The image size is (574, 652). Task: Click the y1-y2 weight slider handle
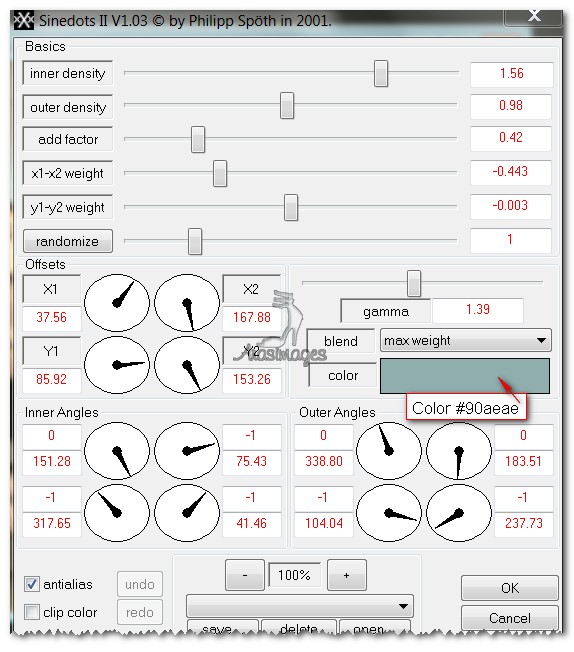[x=291, y=207]
